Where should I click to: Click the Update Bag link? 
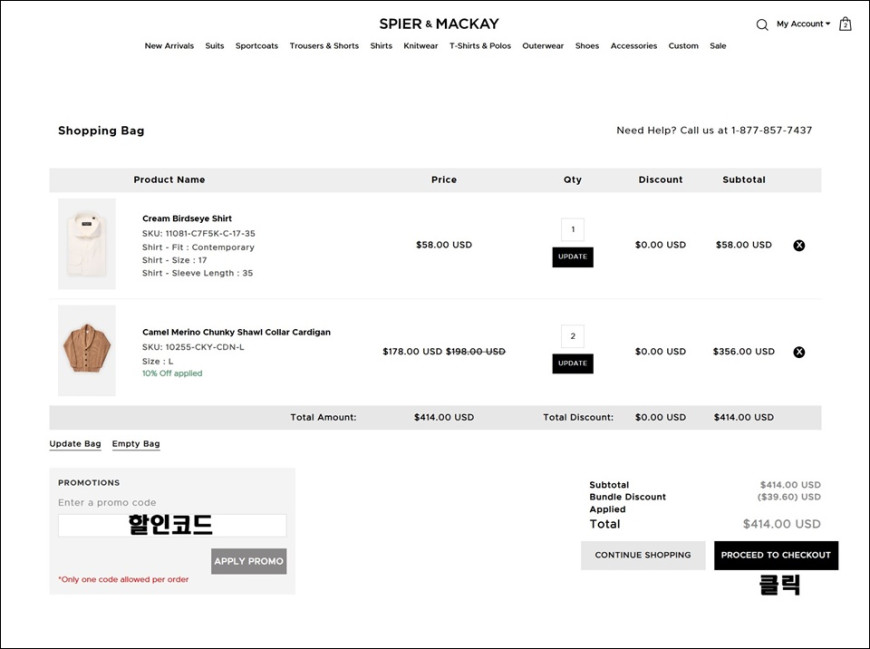[x=75, y=444]
